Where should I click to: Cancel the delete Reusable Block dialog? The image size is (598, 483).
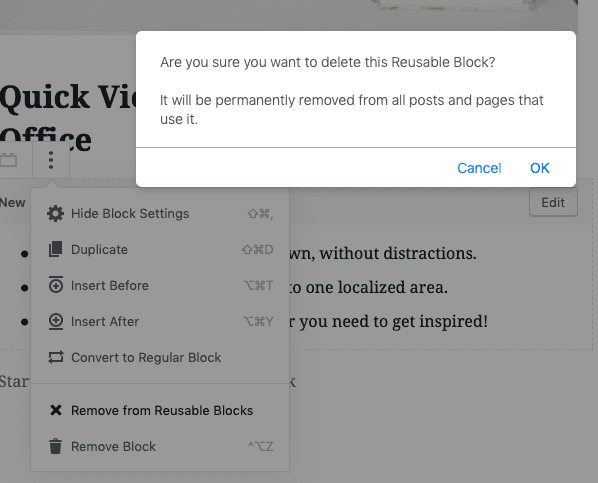(x=479, y=168)
